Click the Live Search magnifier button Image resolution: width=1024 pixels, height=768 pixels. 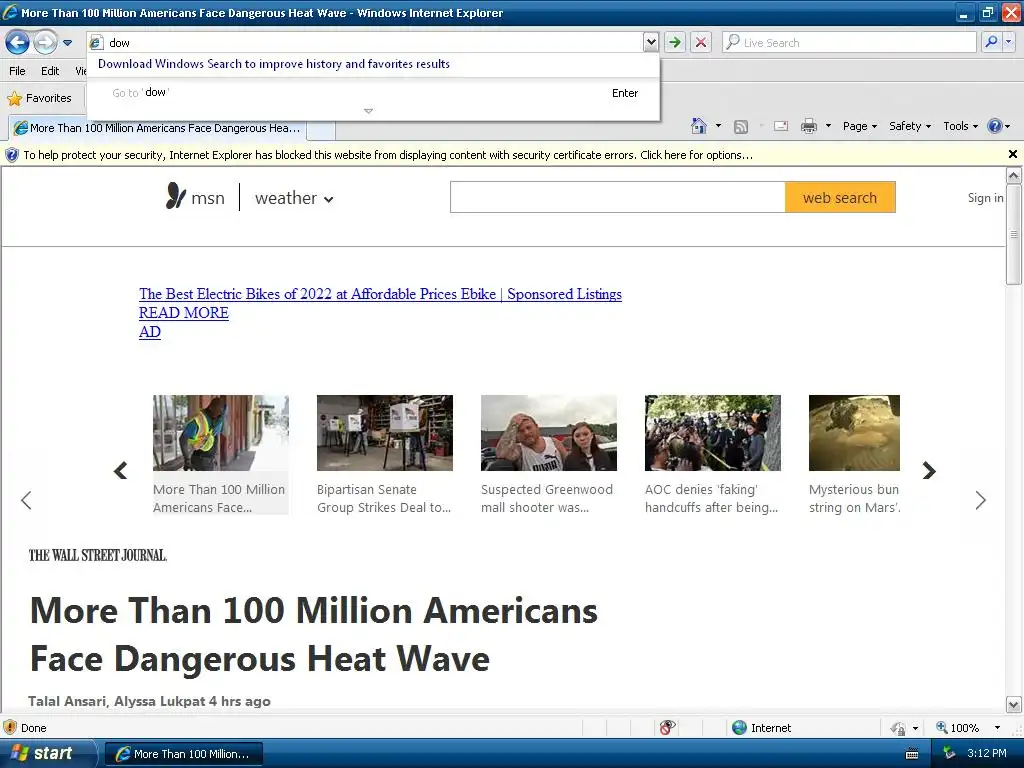(x=991, y=42)
